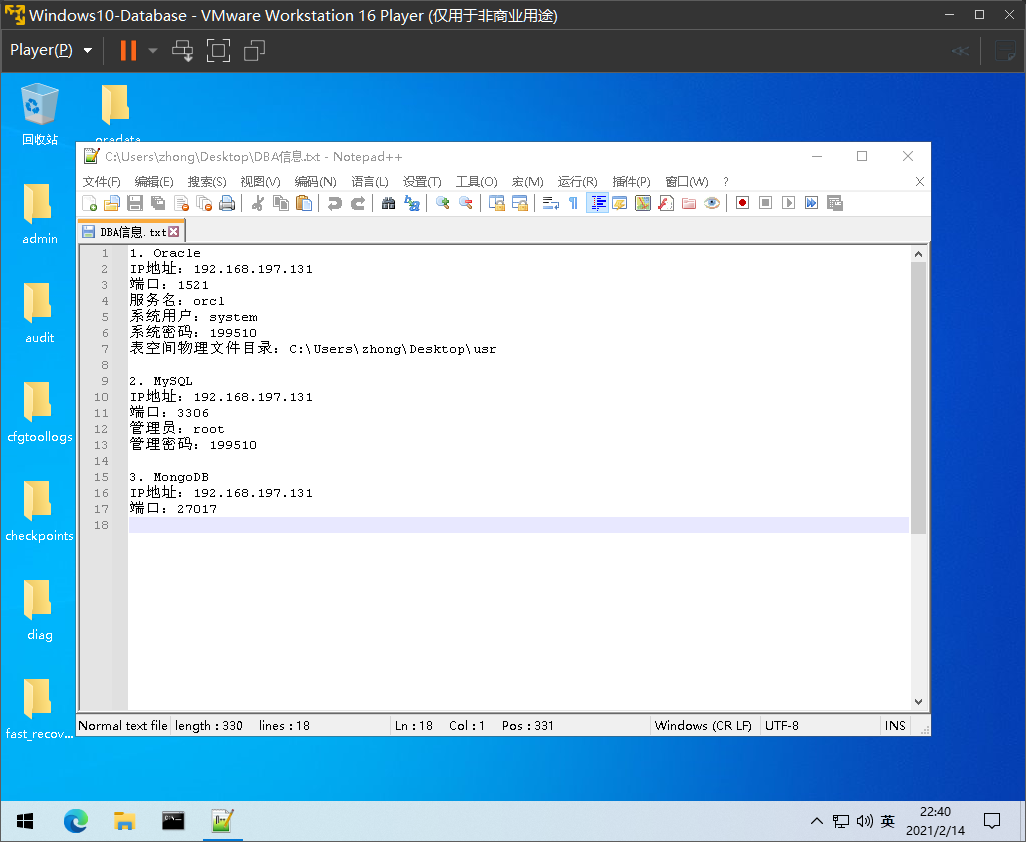Click the Open file toolbar icon
This screenshot has height=842, width=1026.
[x=112, y=203]
